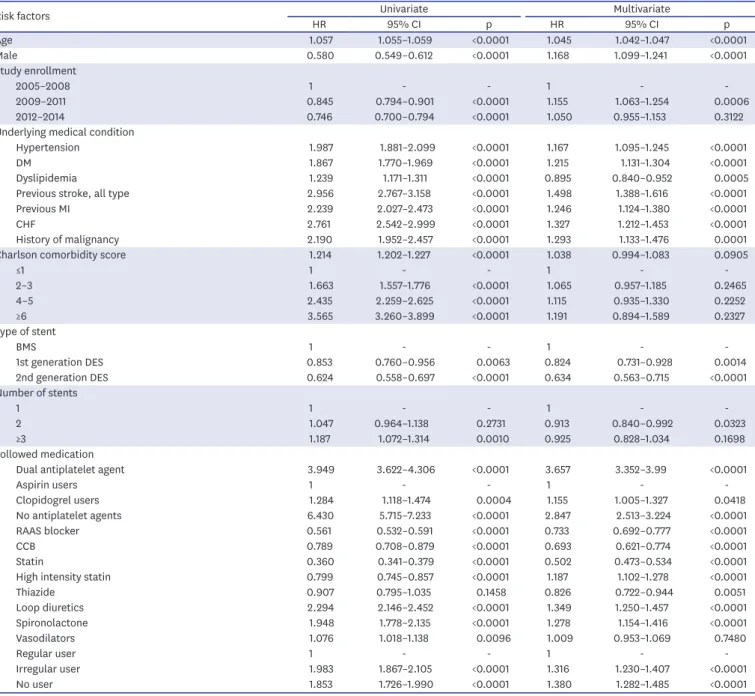Click univariate HR value '0.580' for male
This screenshot has height=696, width=755.
(x=320, y=56)
